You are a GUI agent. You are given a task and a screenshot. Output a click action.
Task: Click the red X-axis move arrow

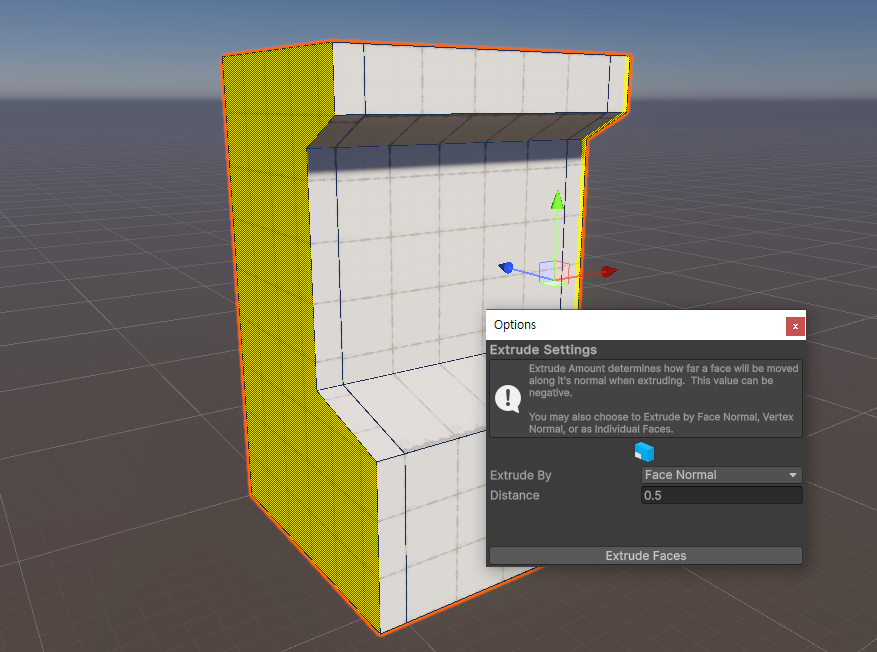click(x=607, y=271)
